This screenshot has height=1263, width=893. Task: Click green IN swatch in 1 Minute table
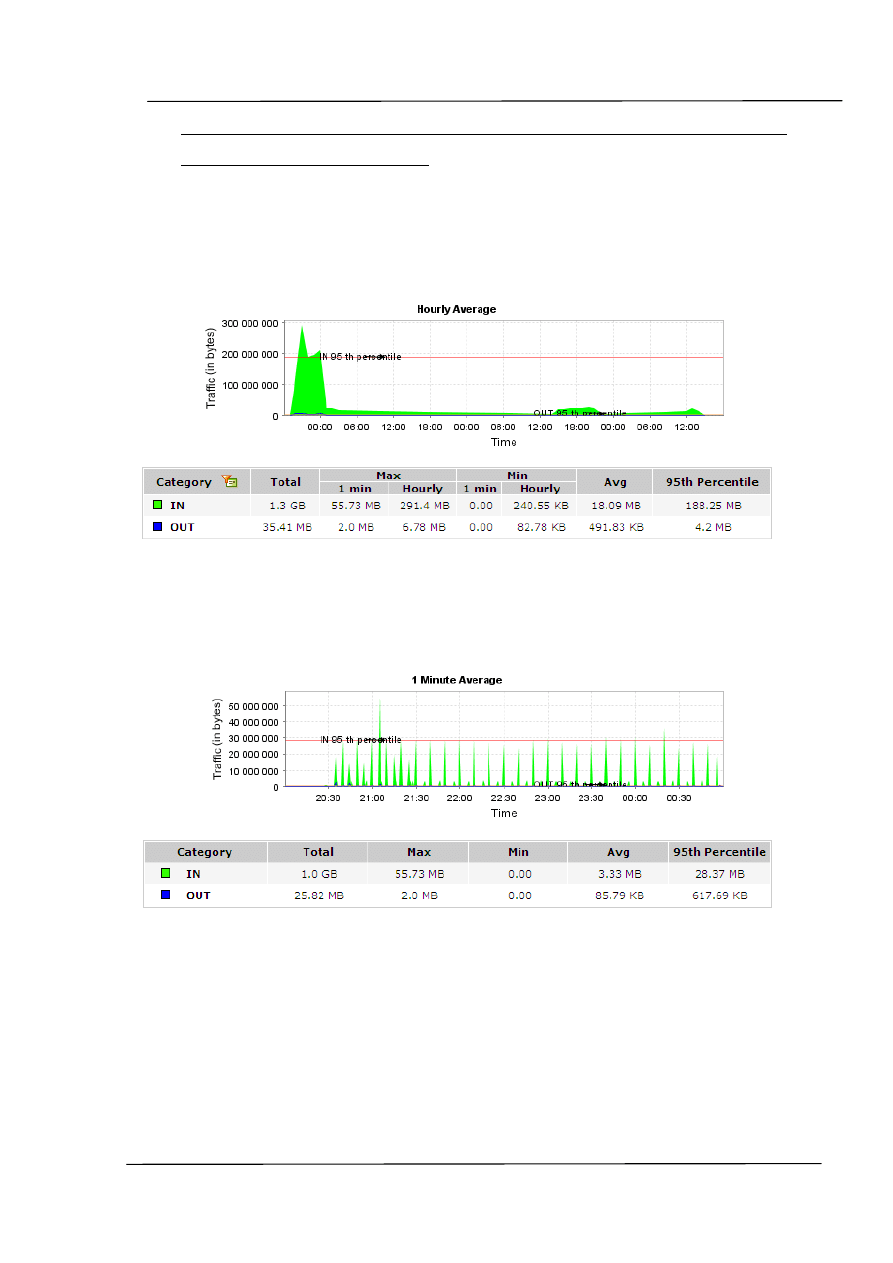click(166, 873)
